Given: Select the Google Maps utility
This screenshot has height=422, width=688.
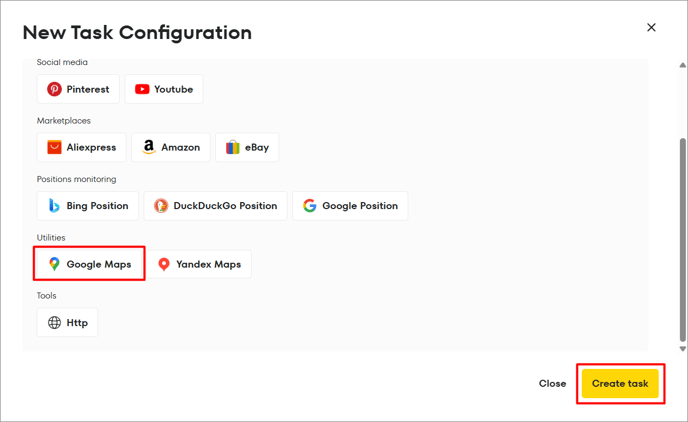Looking at the screenshot, I should tap(90, 264).
